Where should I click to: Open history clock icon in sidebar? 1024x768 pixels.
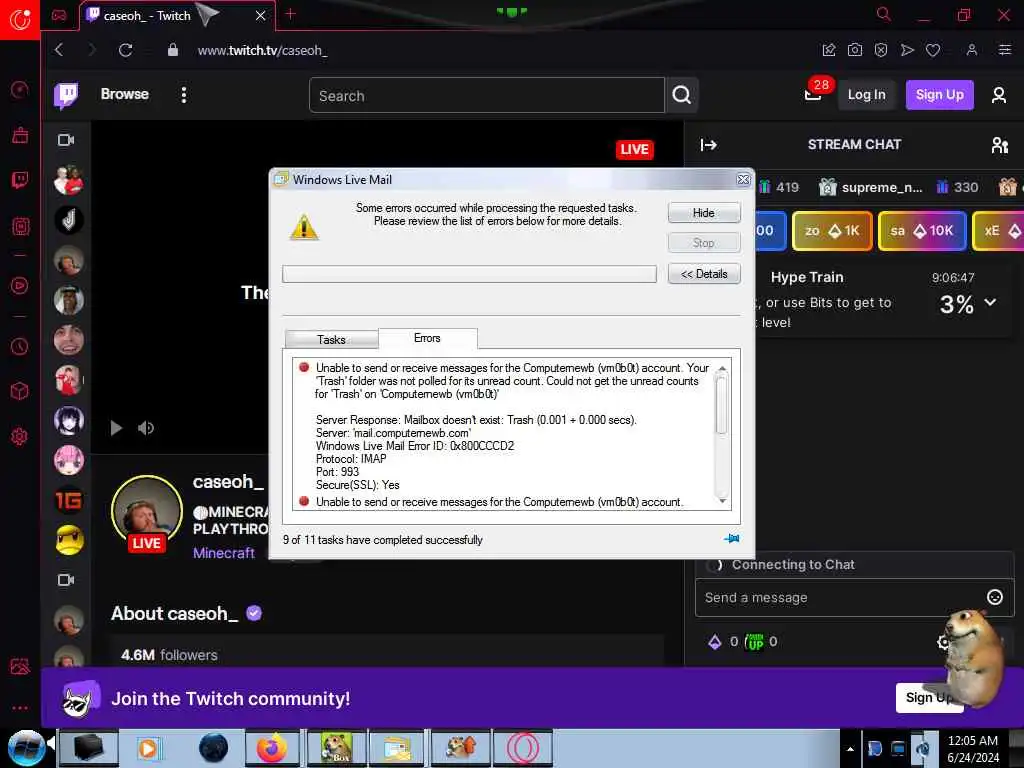pyautogui.click(x=20, y=346)
